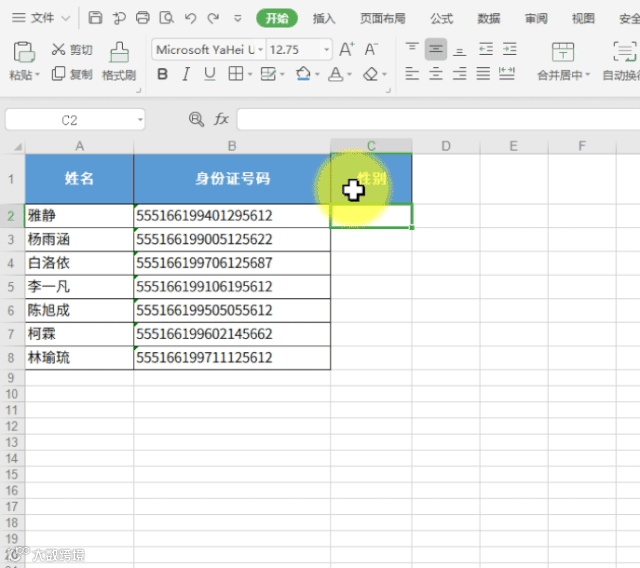The image size is (640, 568).
Task: Open the font name dropdown
Action: [x=260, y=50]
